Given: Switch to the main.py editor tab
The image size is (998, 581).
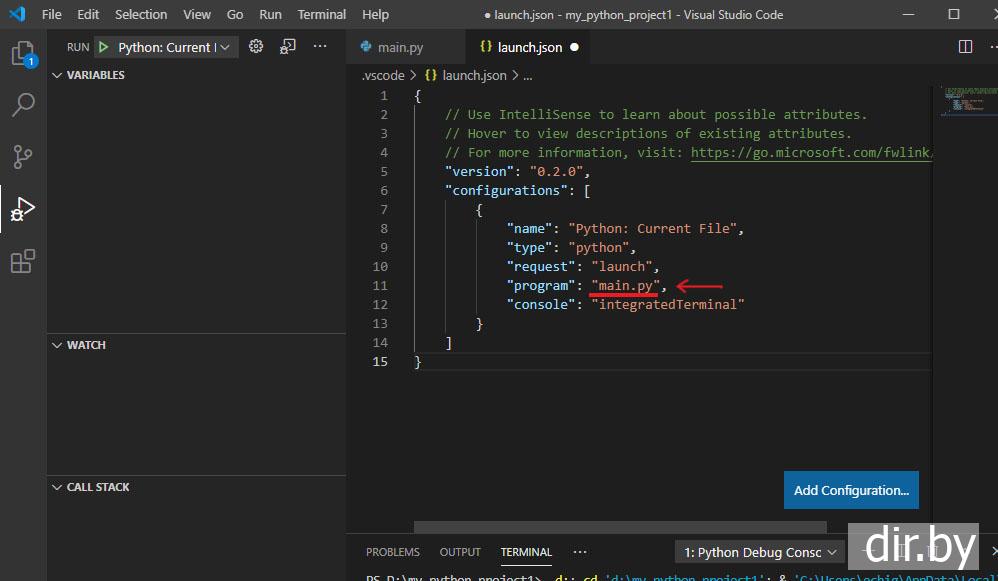Looking at the screenshot, I should click(x=399, y=47).
